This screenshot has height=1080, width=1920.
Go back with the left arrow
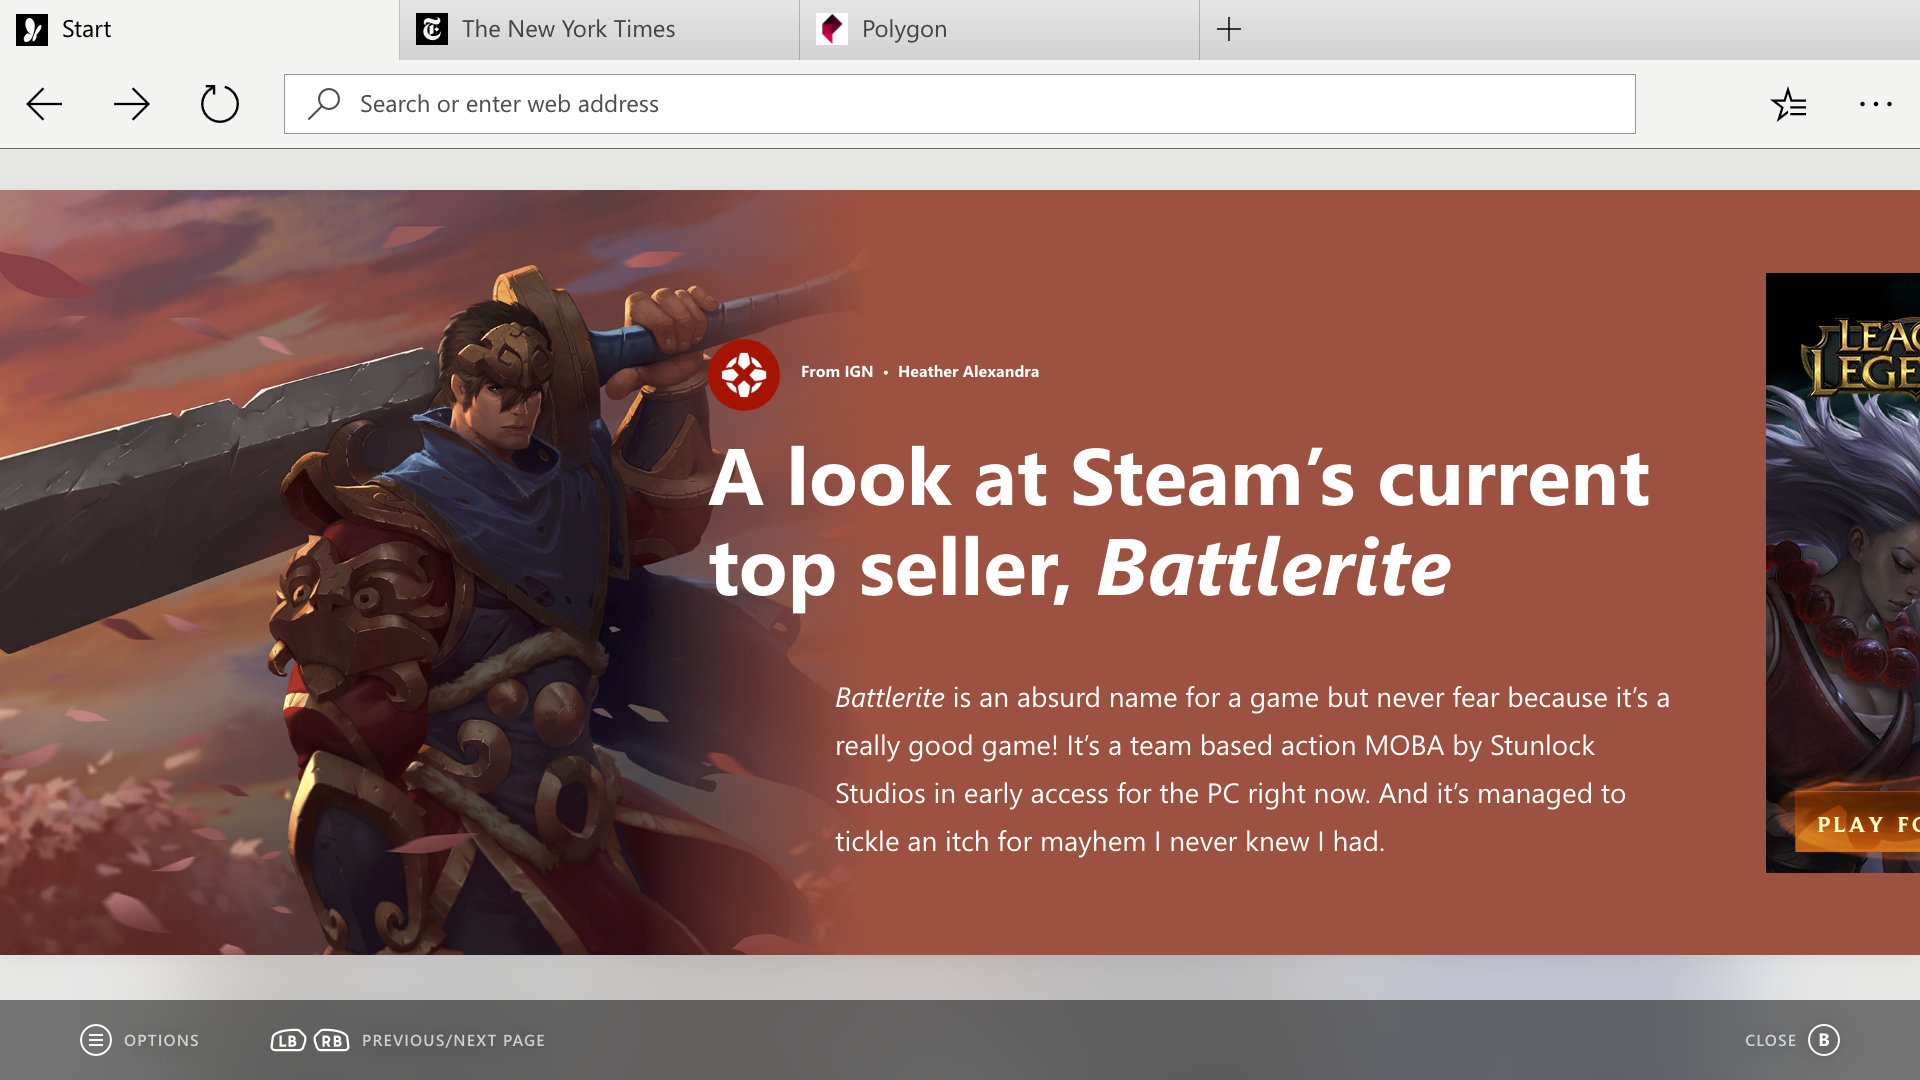44,104
